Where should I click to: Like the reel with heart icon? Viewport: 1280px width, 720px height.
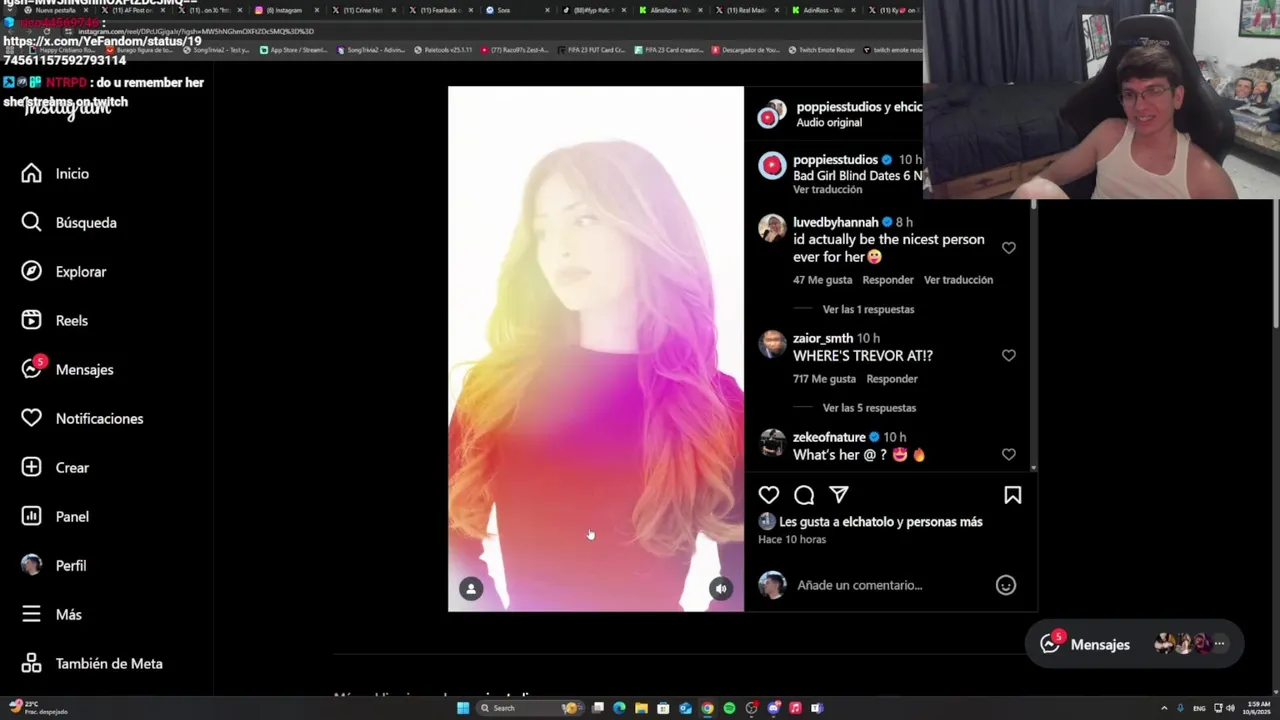(769, 495)
